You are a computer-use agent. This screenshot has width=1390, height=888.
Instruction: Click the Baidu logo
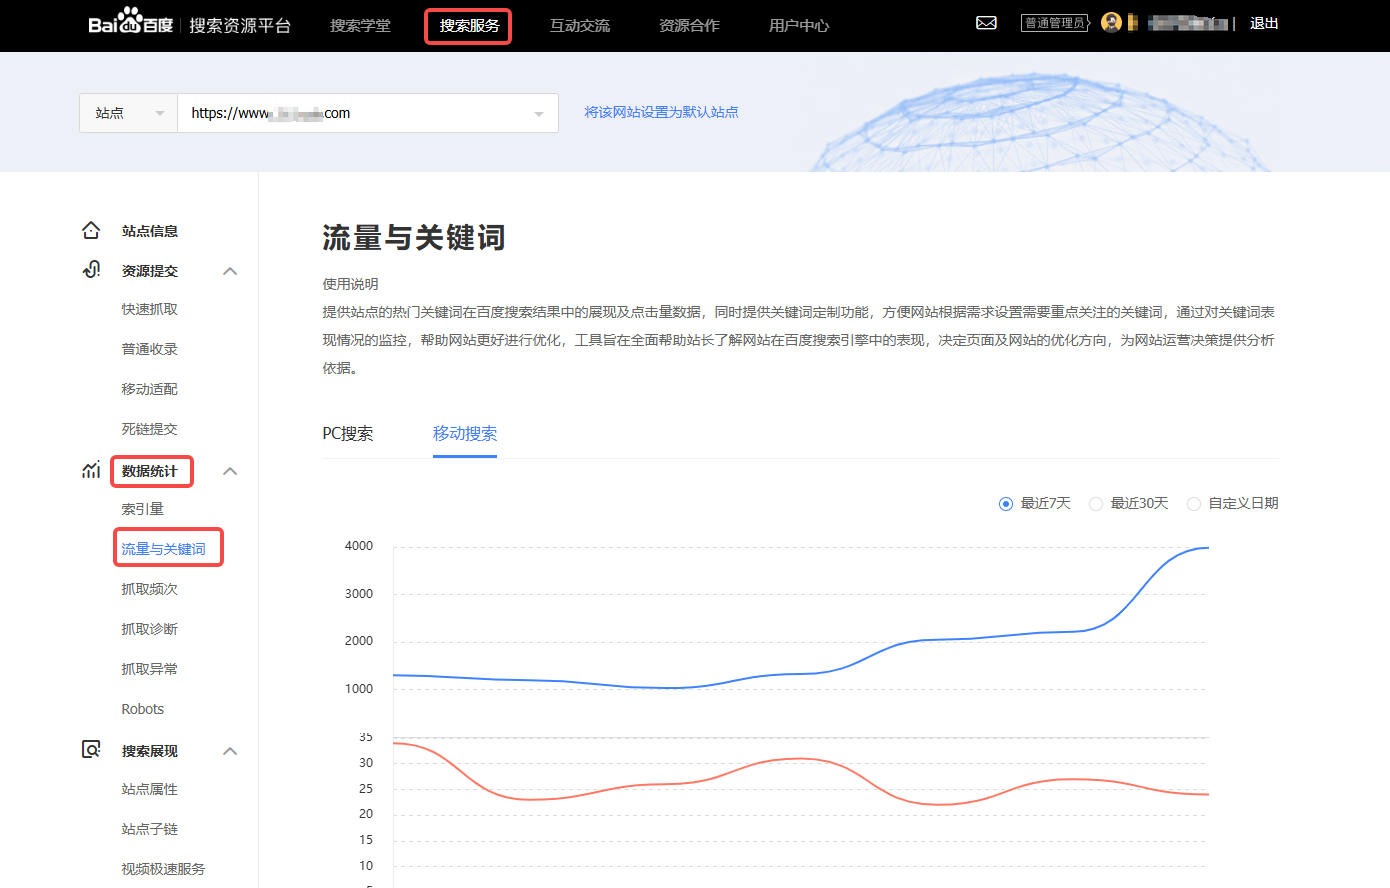tap(129, 24)
